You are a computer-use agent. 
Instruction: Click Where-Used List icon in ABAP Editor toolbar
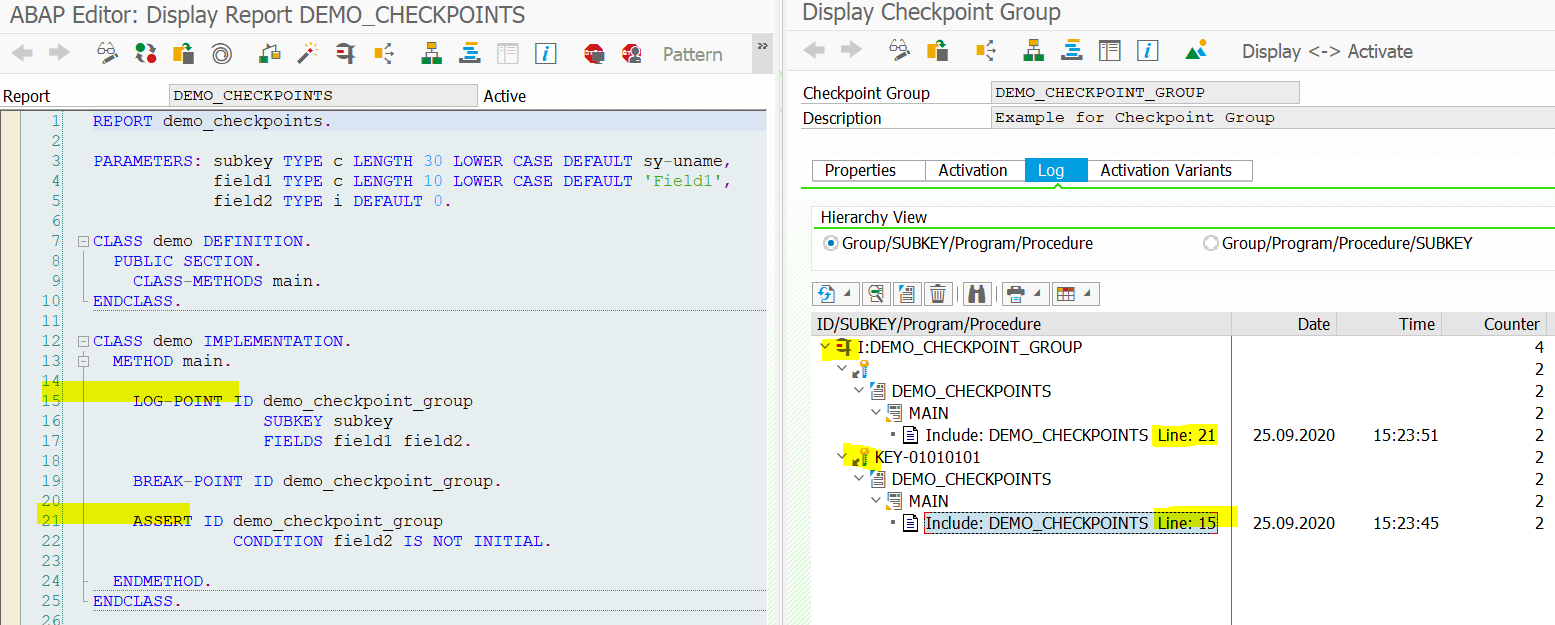pyautogui.click(x=383, y=53)
